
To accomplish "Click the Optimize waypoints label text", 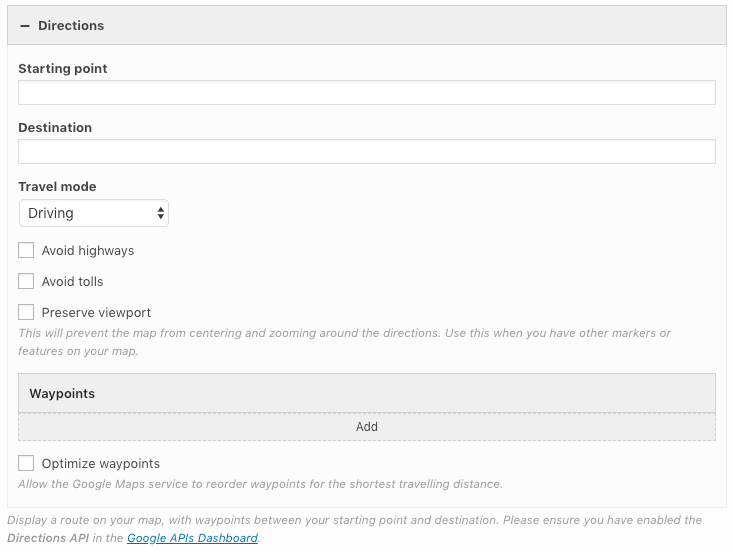I will click(101, 463).
